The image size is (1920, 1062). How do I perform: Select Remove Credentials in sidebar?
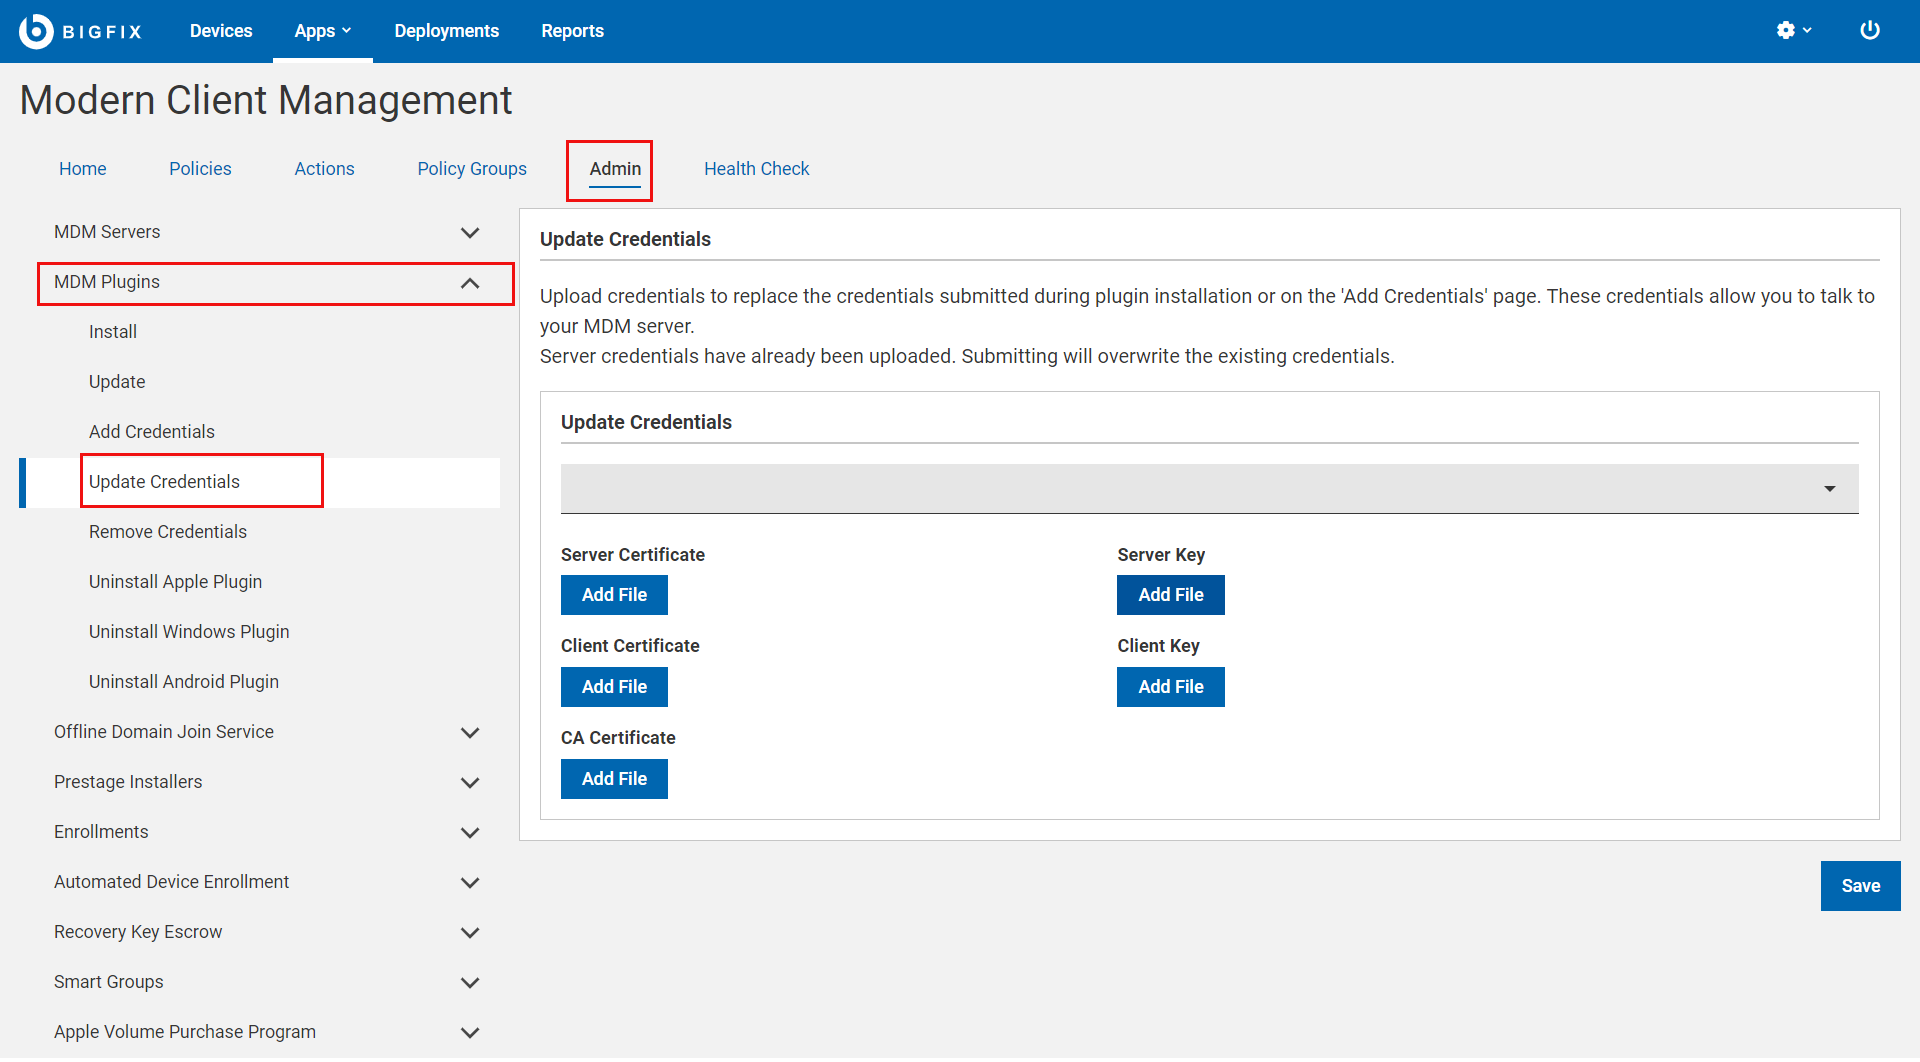click(168, 532)
